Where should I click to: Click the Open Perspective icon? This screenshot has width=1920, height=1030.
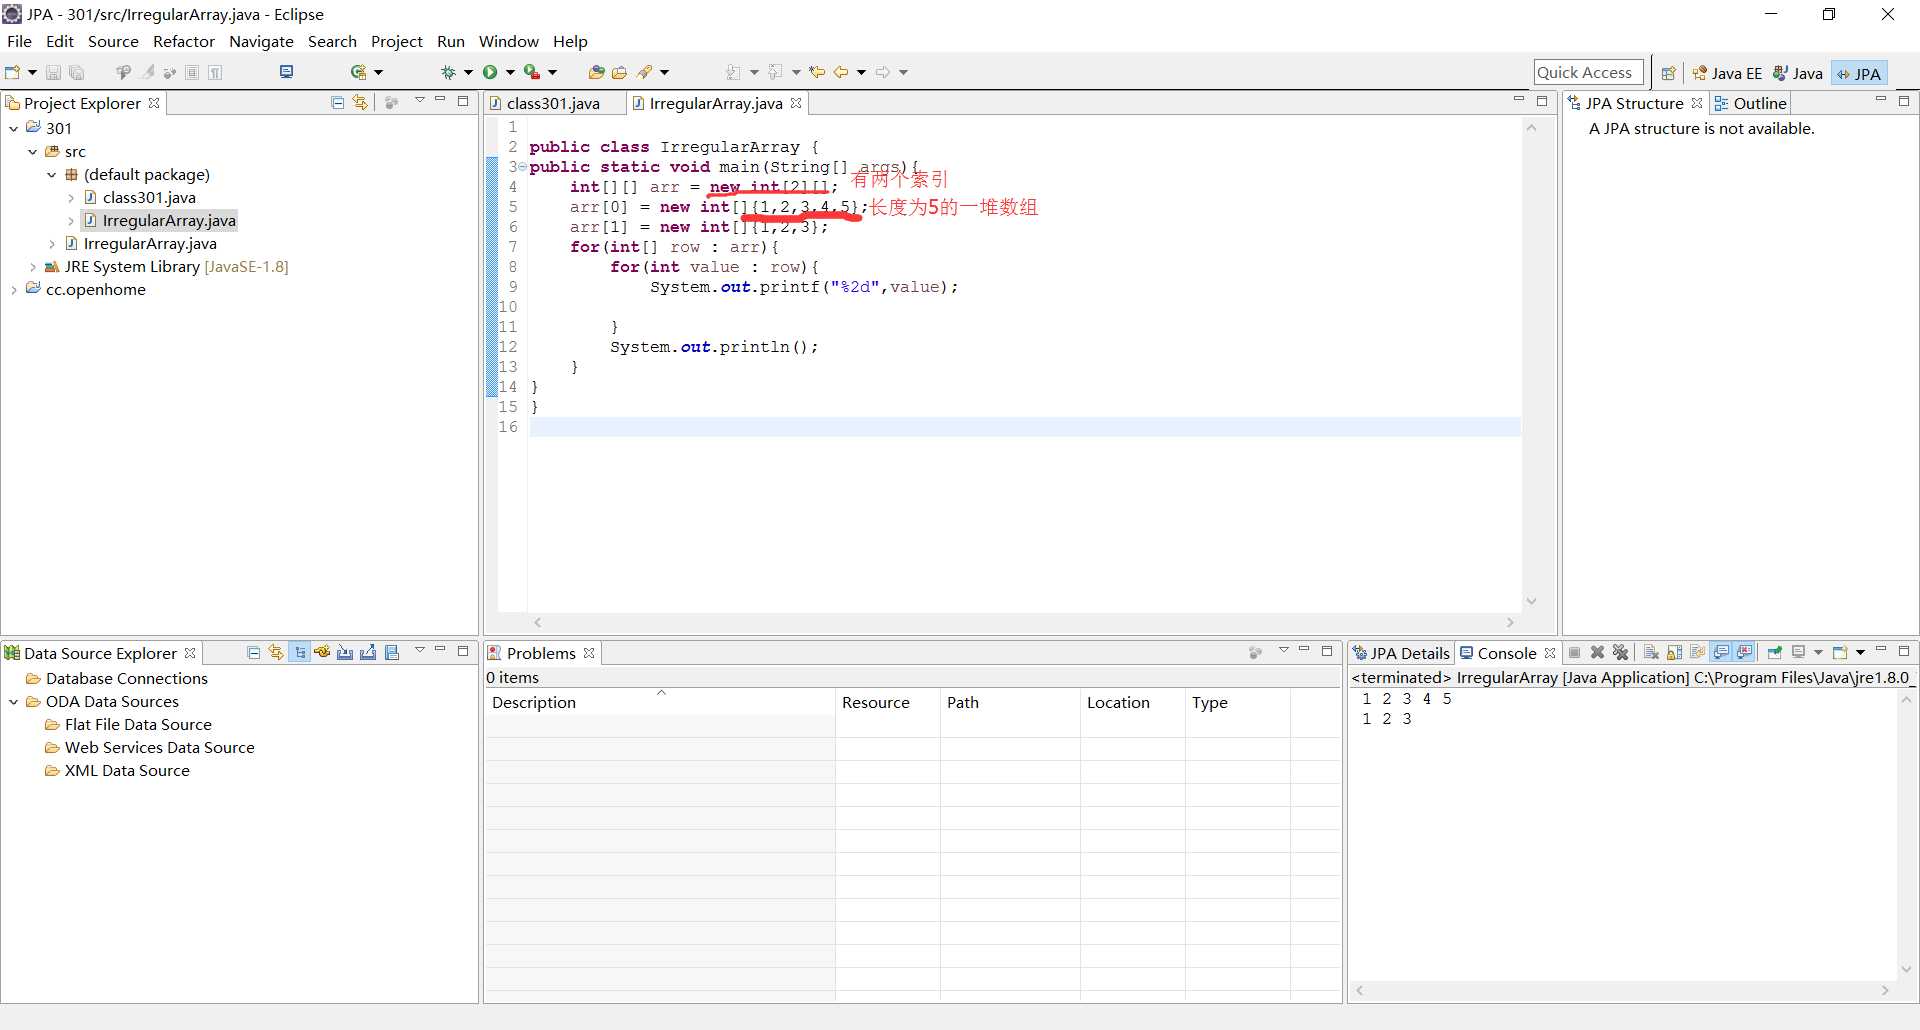click(x=1668, y=73)
